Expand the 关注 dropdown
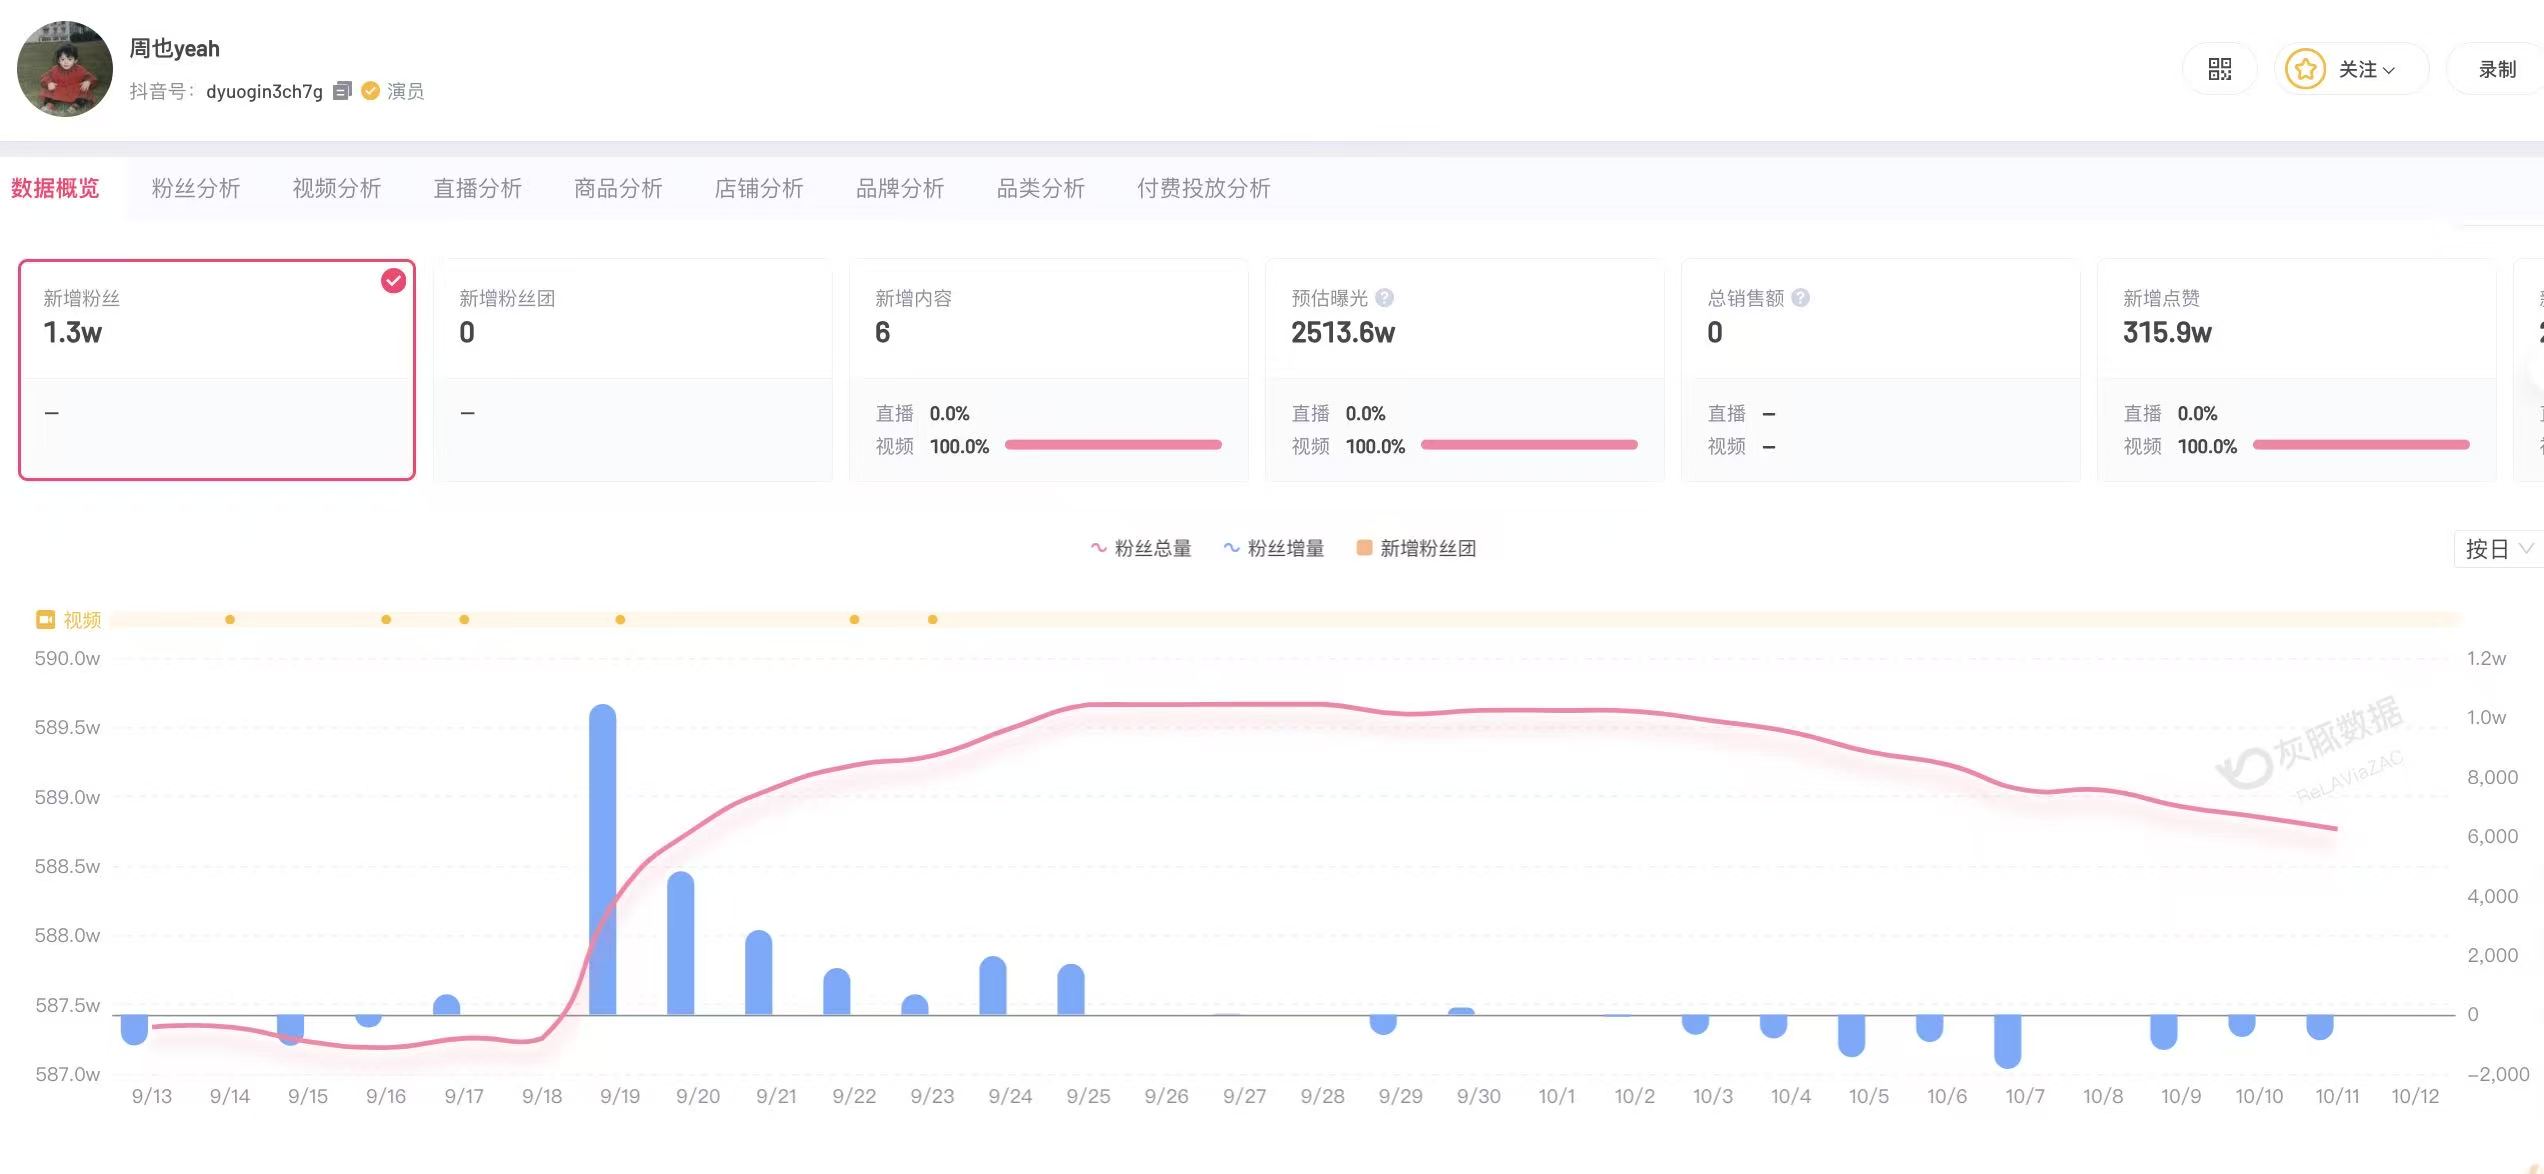The height and width of the screenshot is (1174, 2544). (x=2352, y=69)
